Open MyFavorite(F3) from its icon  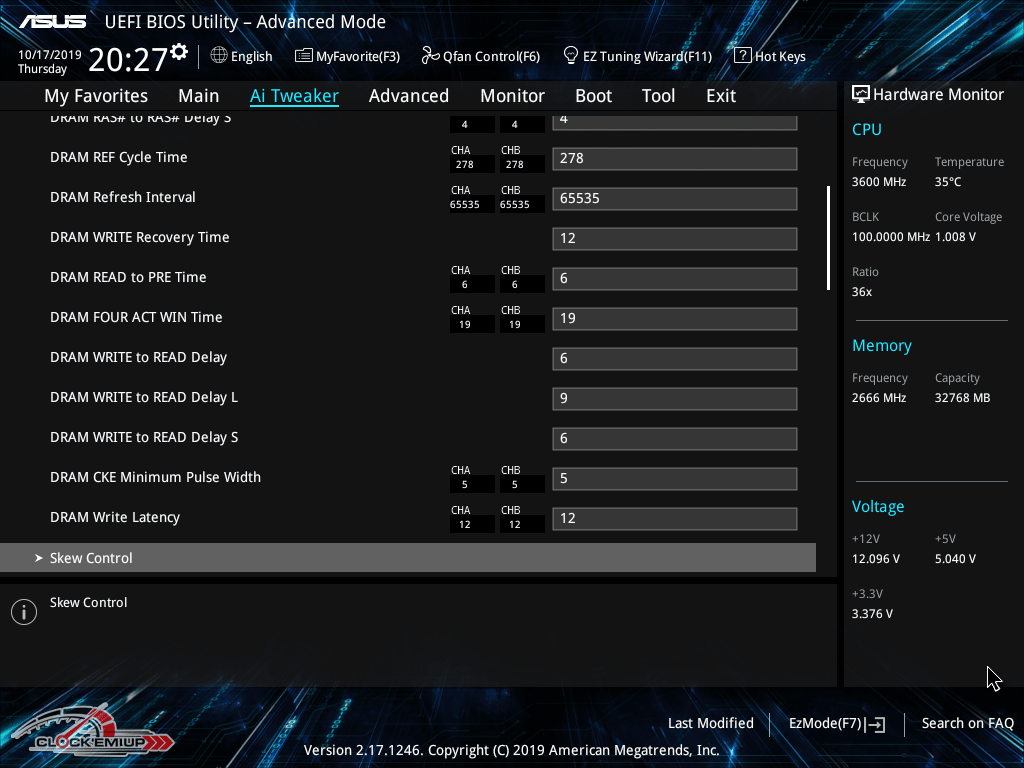[304, 56]
